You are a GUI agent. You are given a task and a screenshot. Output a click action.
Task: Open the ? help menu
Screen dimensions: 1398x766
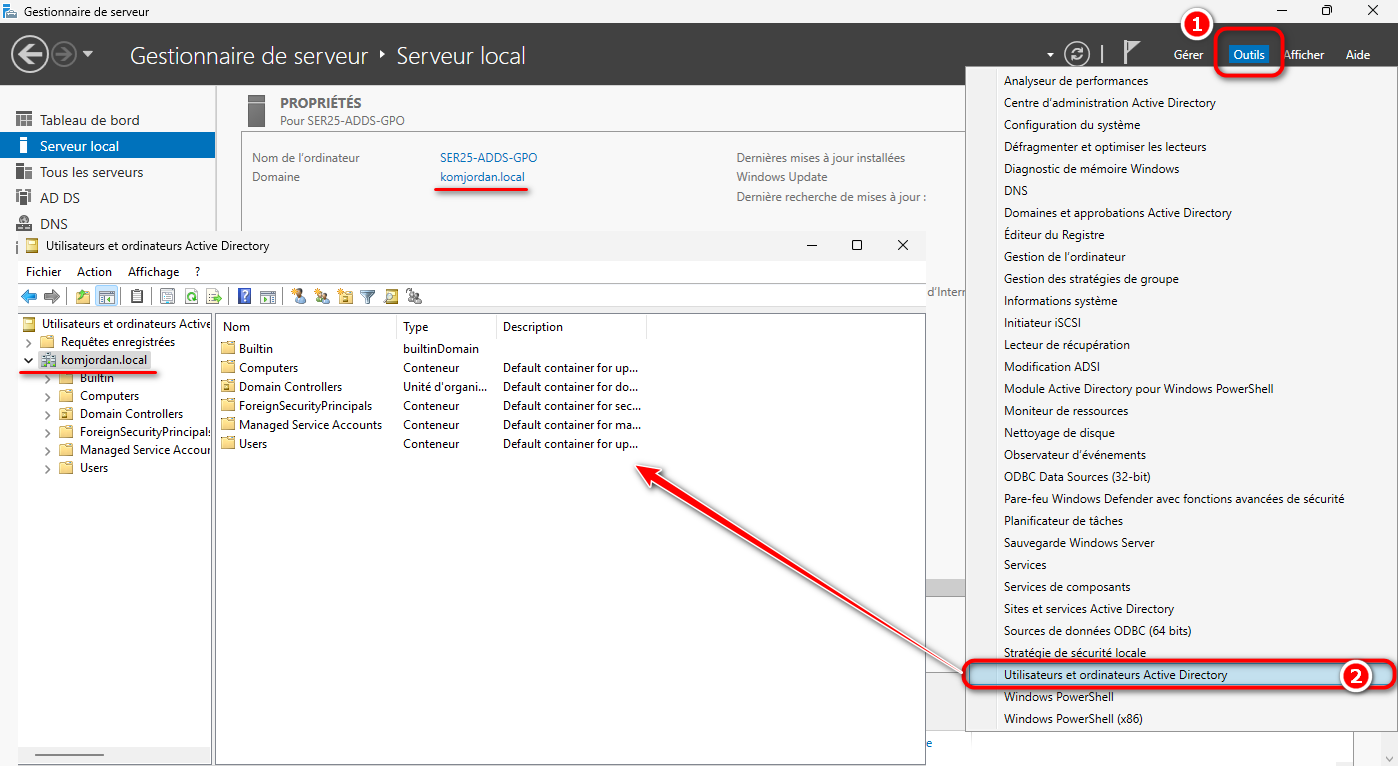point(198,272)
